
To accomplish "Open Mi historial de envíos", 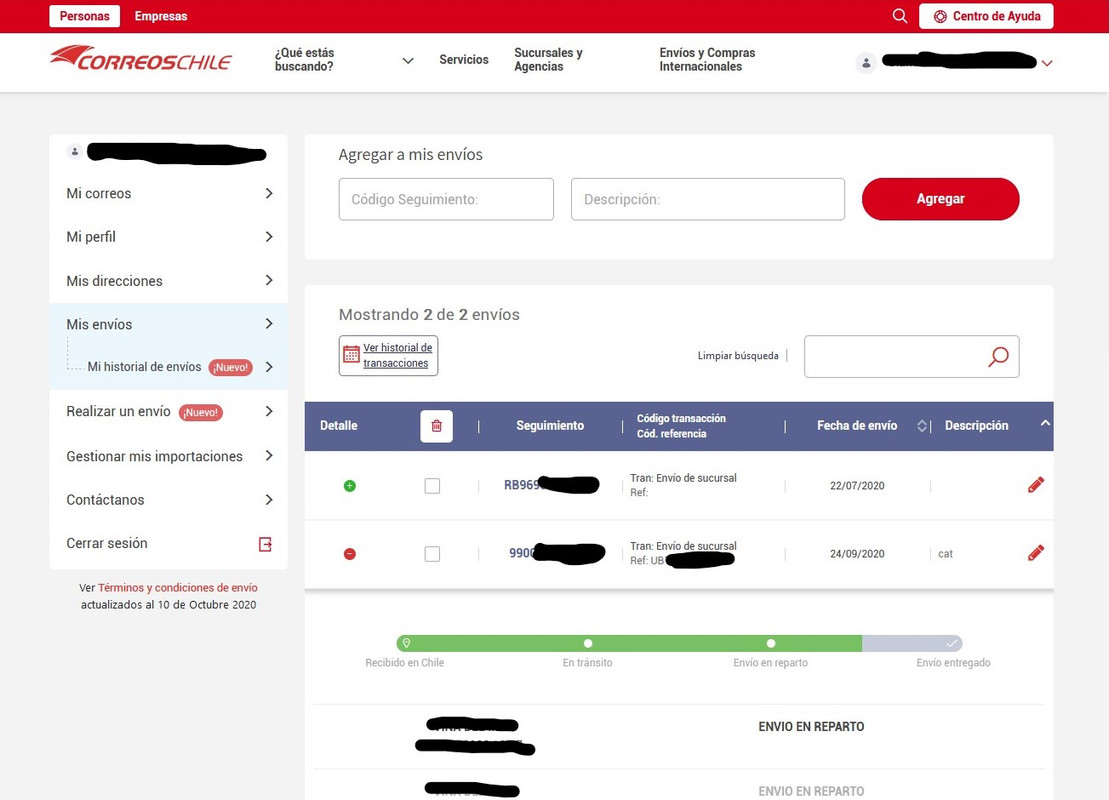I will [144, 366].
